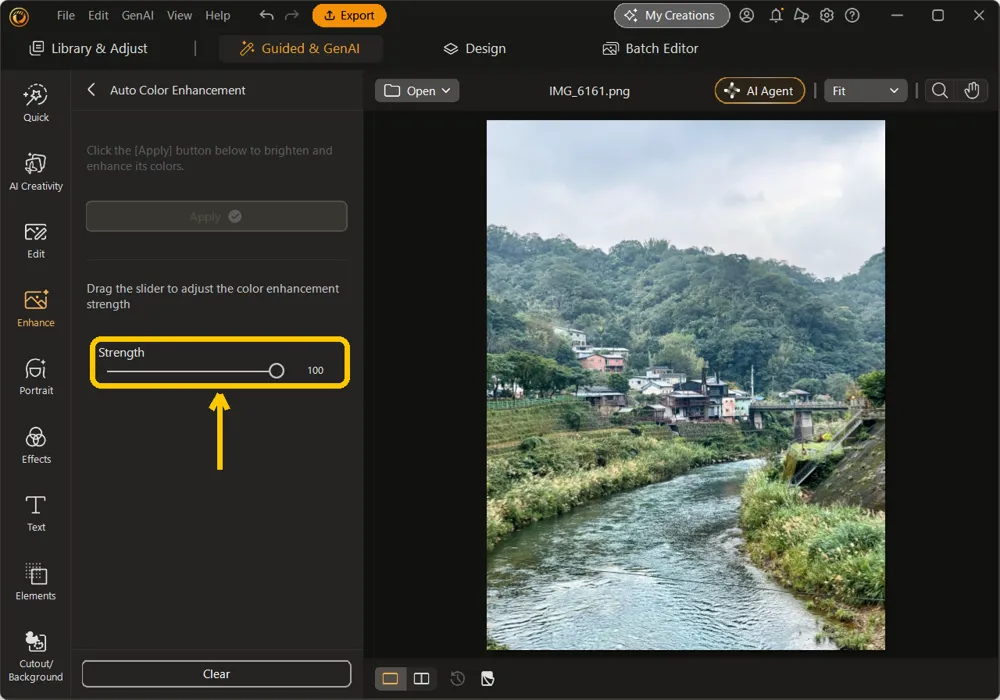Open the Fit zoom level dropdown
Viewport: 1000px width, 700px height.
[x=865, y=91]
